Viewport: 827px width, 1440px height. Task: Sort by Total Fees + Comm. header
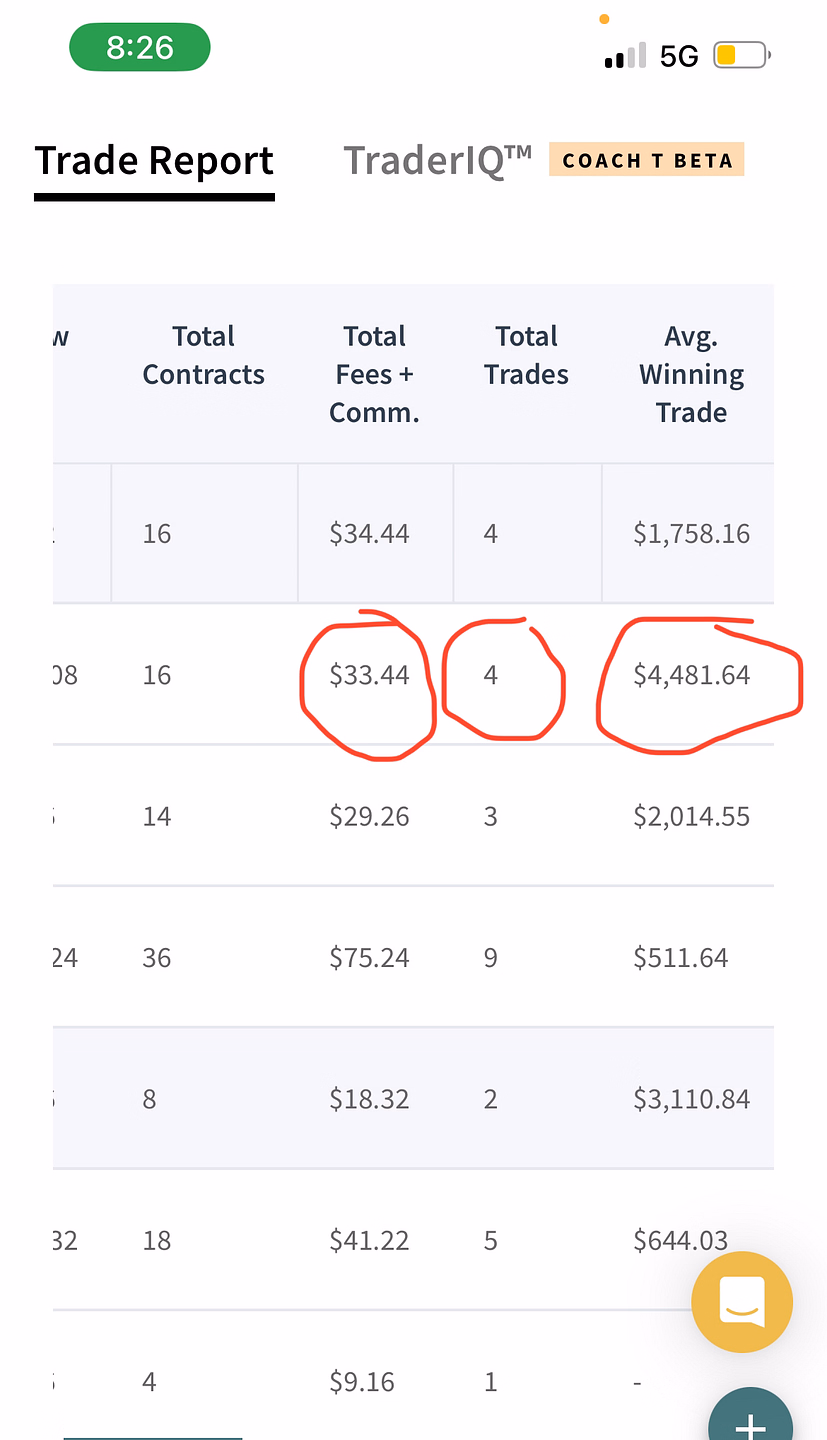click(374, 374)
